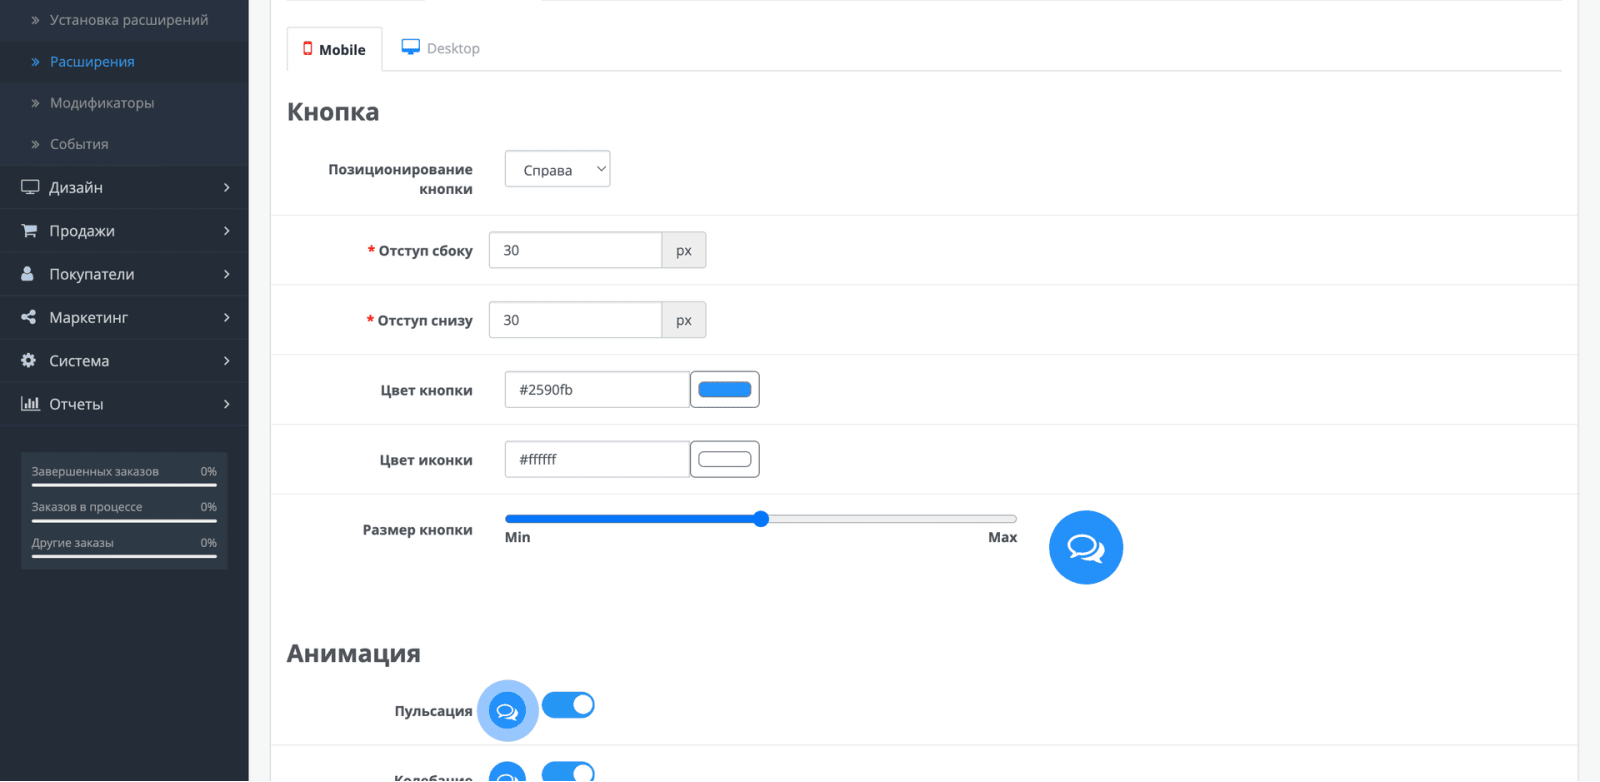Open the Маркетинг sidebar section
The image size is (1600, 782).
(124, 317)
